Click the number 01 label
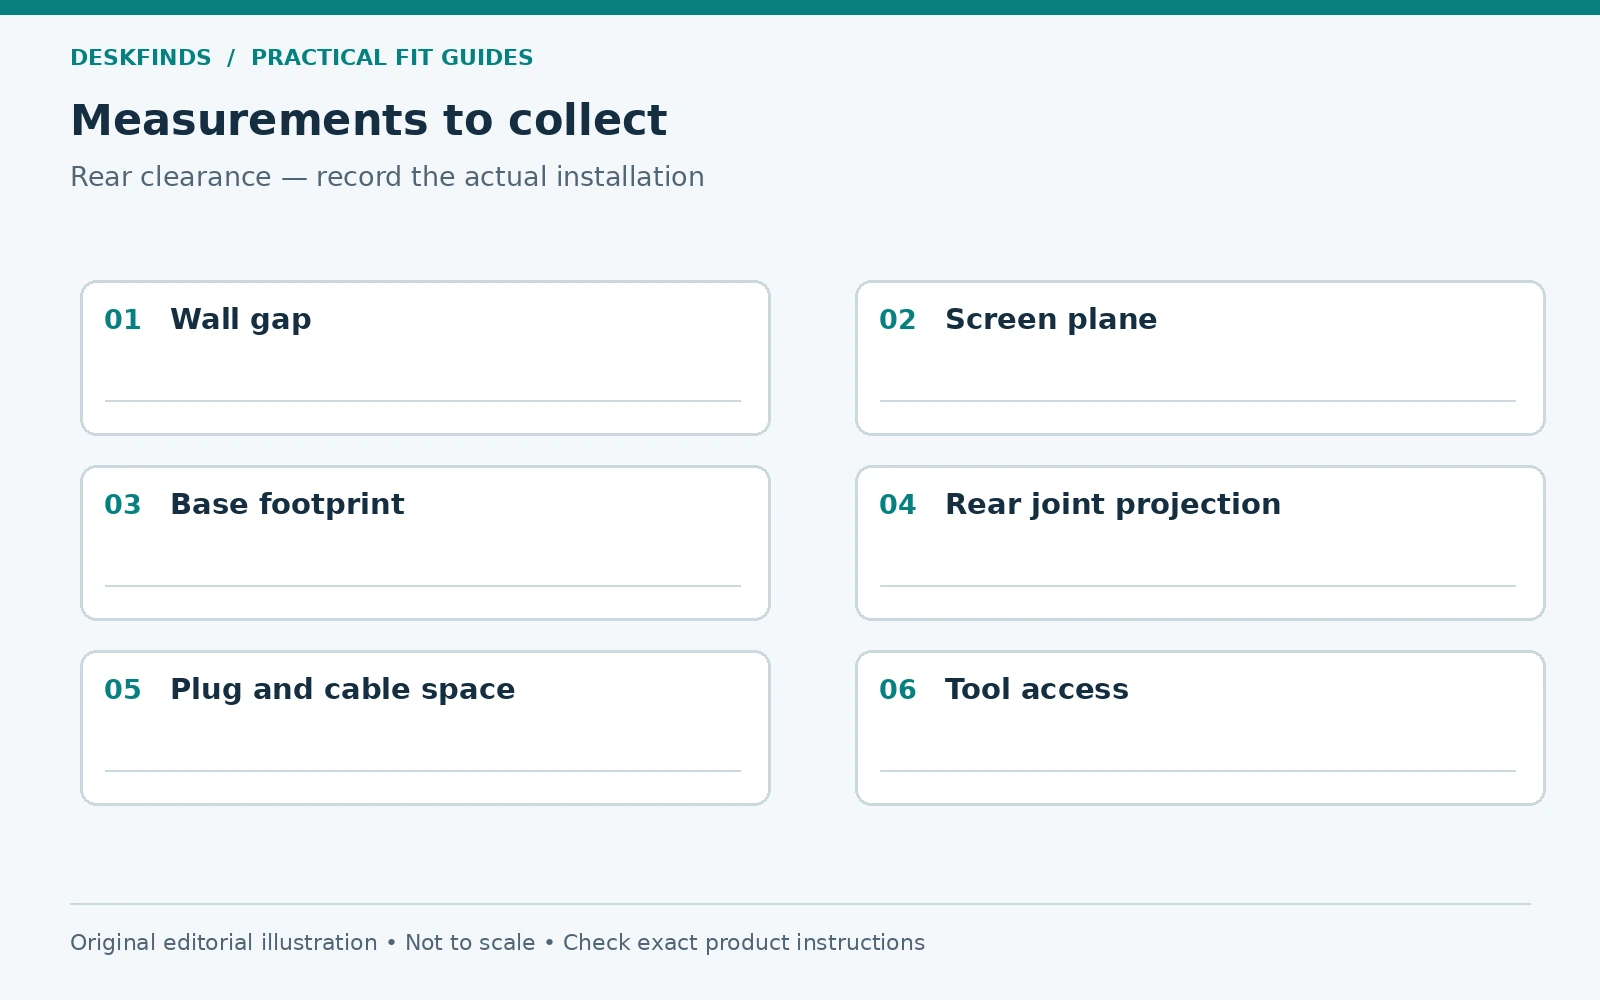The height and width of the screenshot is (1000, 1600). point(123,320)
